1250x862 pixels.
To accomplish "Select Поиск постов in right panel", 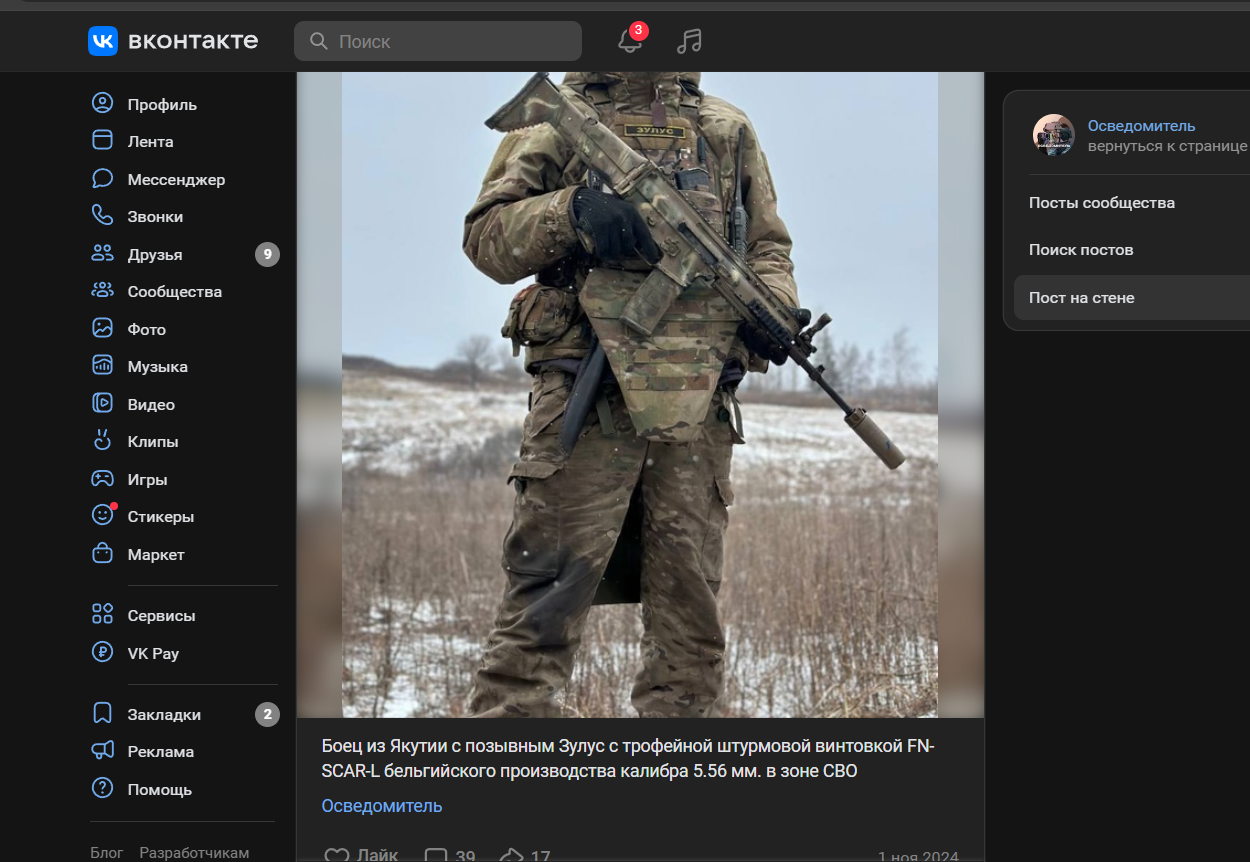I will (x=1081, y=250).
